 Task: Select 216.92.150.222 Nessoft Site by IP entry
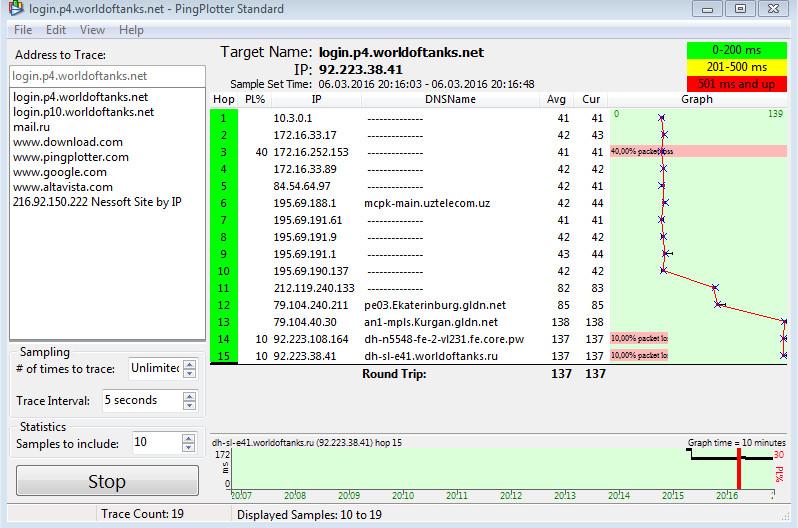97,202
